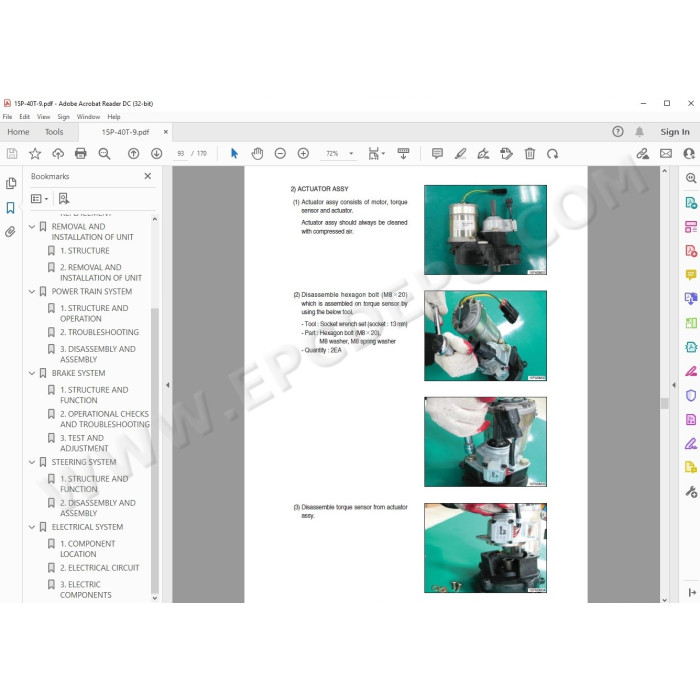Open the View menu
The height and width of the screenshot is (700, 700).
click(x=43, y=117)
